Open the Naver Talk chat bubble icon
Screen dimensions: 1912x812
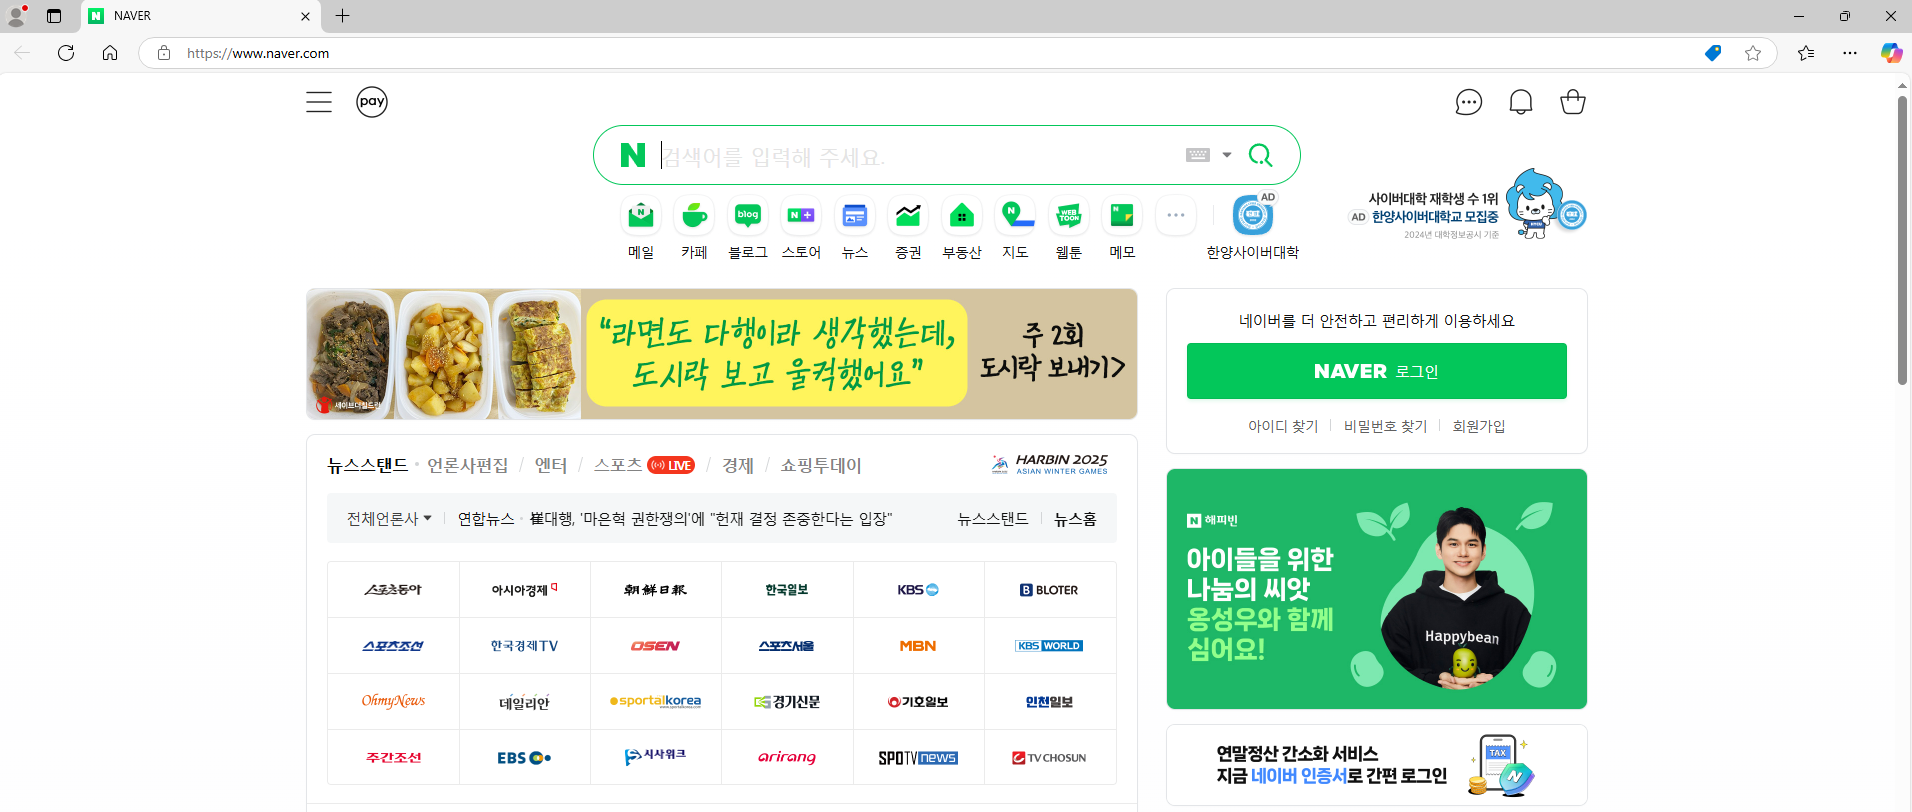click(1468, 102)
